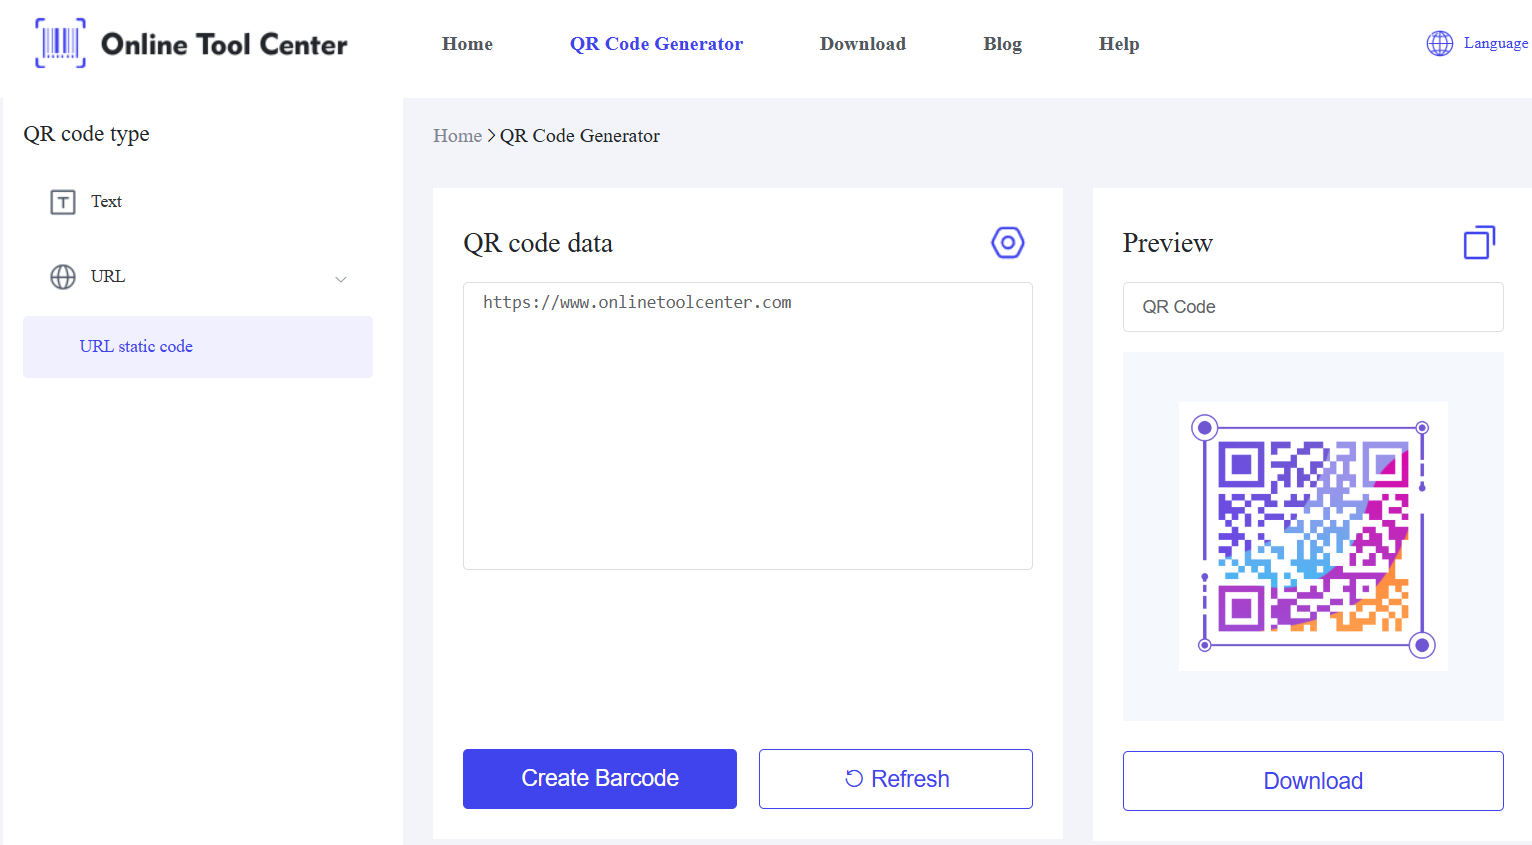Click the QR Code Generator breadcrumb text
This screenshot has width=1532, height=845.
(580, 136)
